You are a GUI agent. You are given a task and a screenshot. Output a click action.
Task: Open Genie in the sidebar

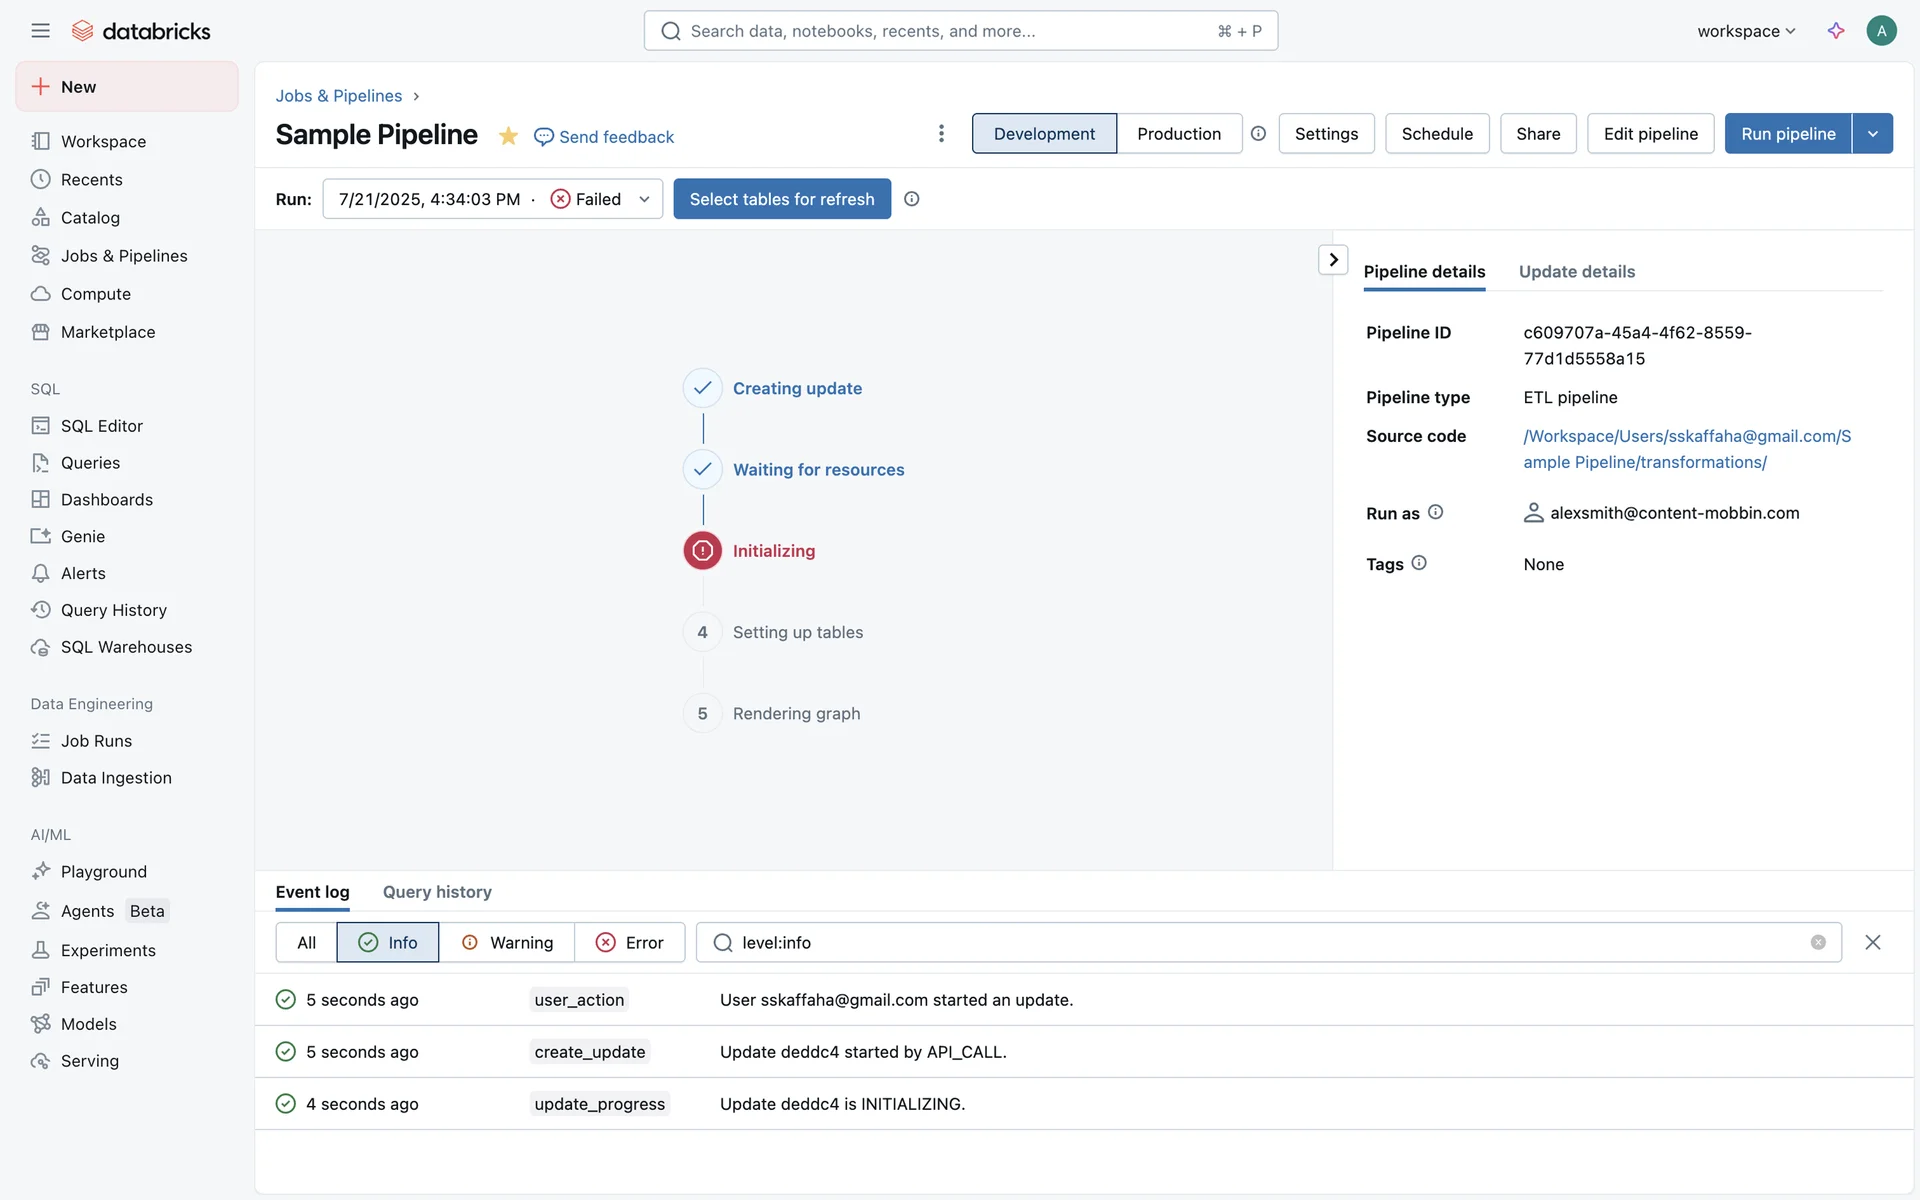click(83, 536)
